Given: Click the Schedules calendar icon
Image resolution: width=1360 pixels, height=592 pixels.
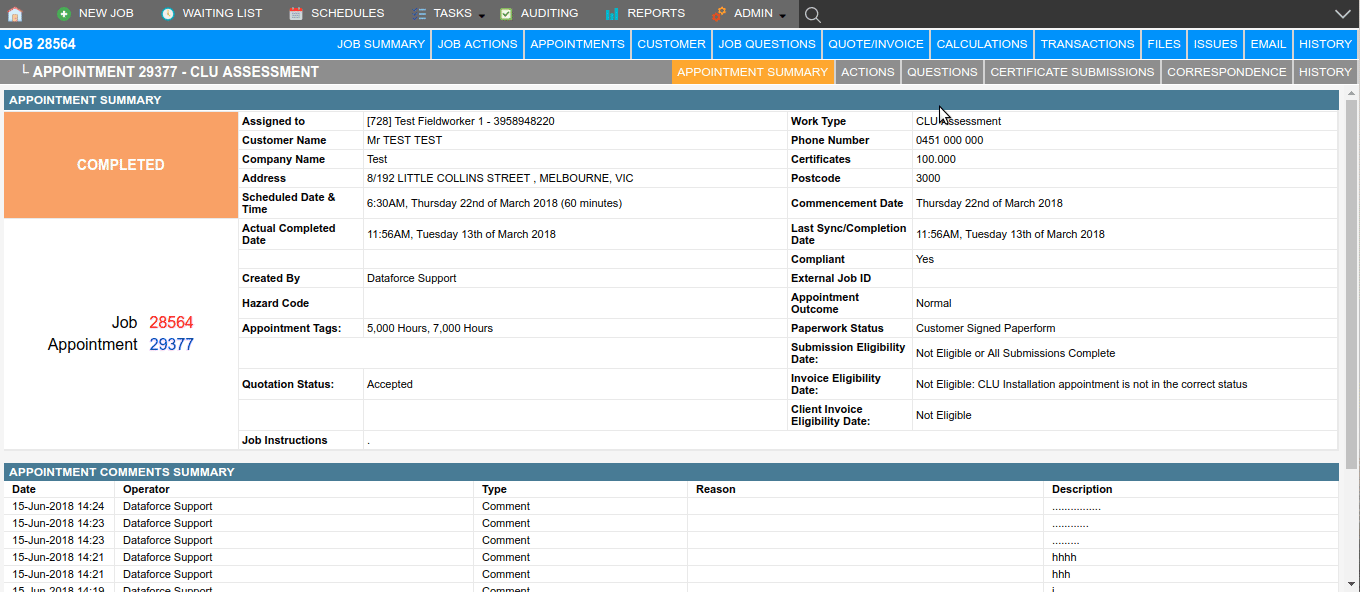Looking at the screenshot, I should tap(296, 14).
